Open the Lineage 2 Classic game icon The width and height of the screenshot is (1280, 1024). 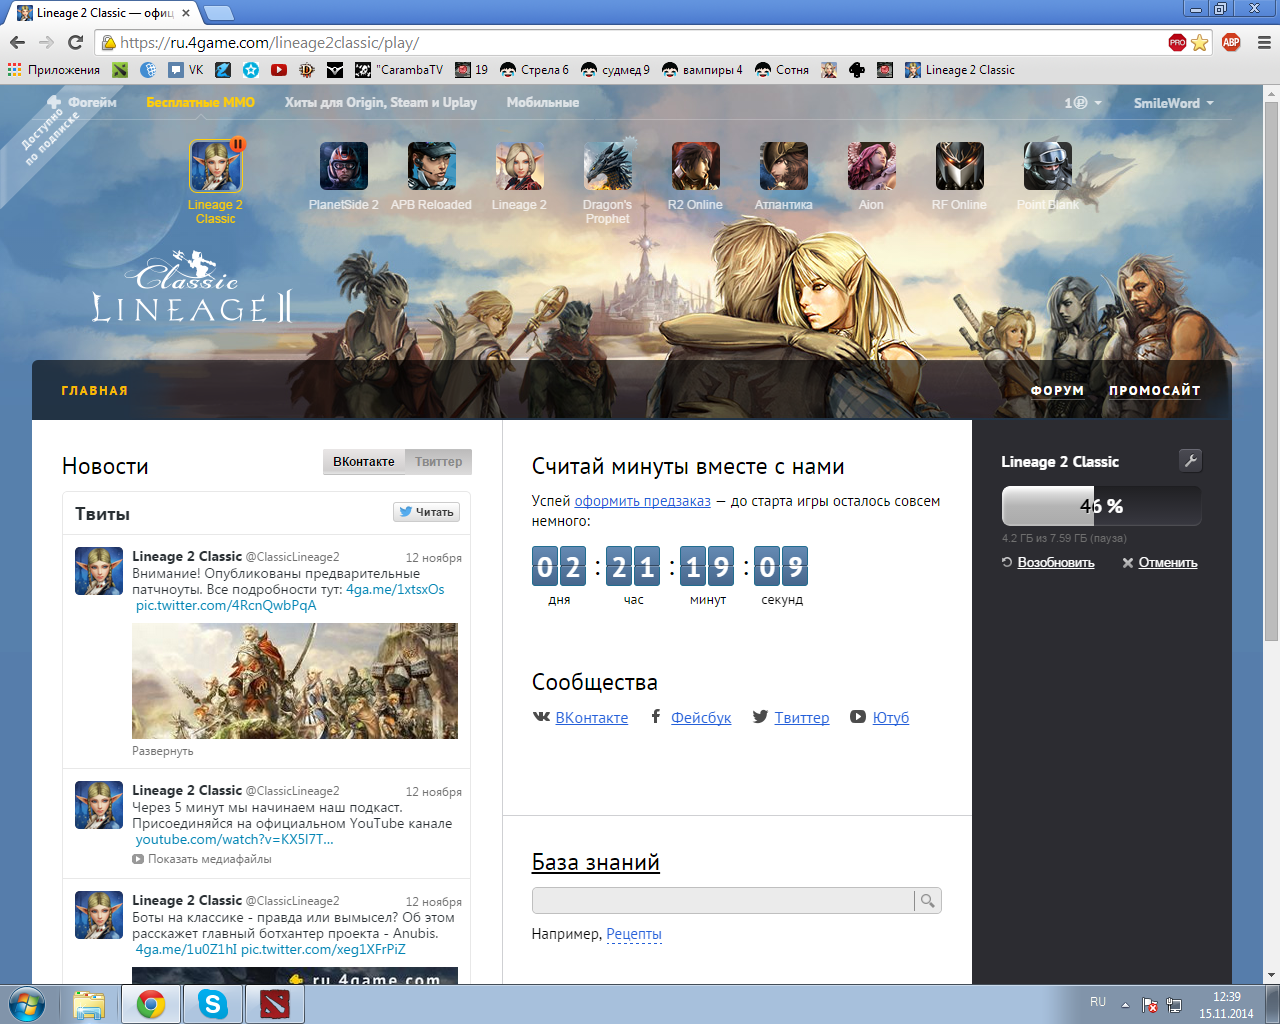pos(216,166)
